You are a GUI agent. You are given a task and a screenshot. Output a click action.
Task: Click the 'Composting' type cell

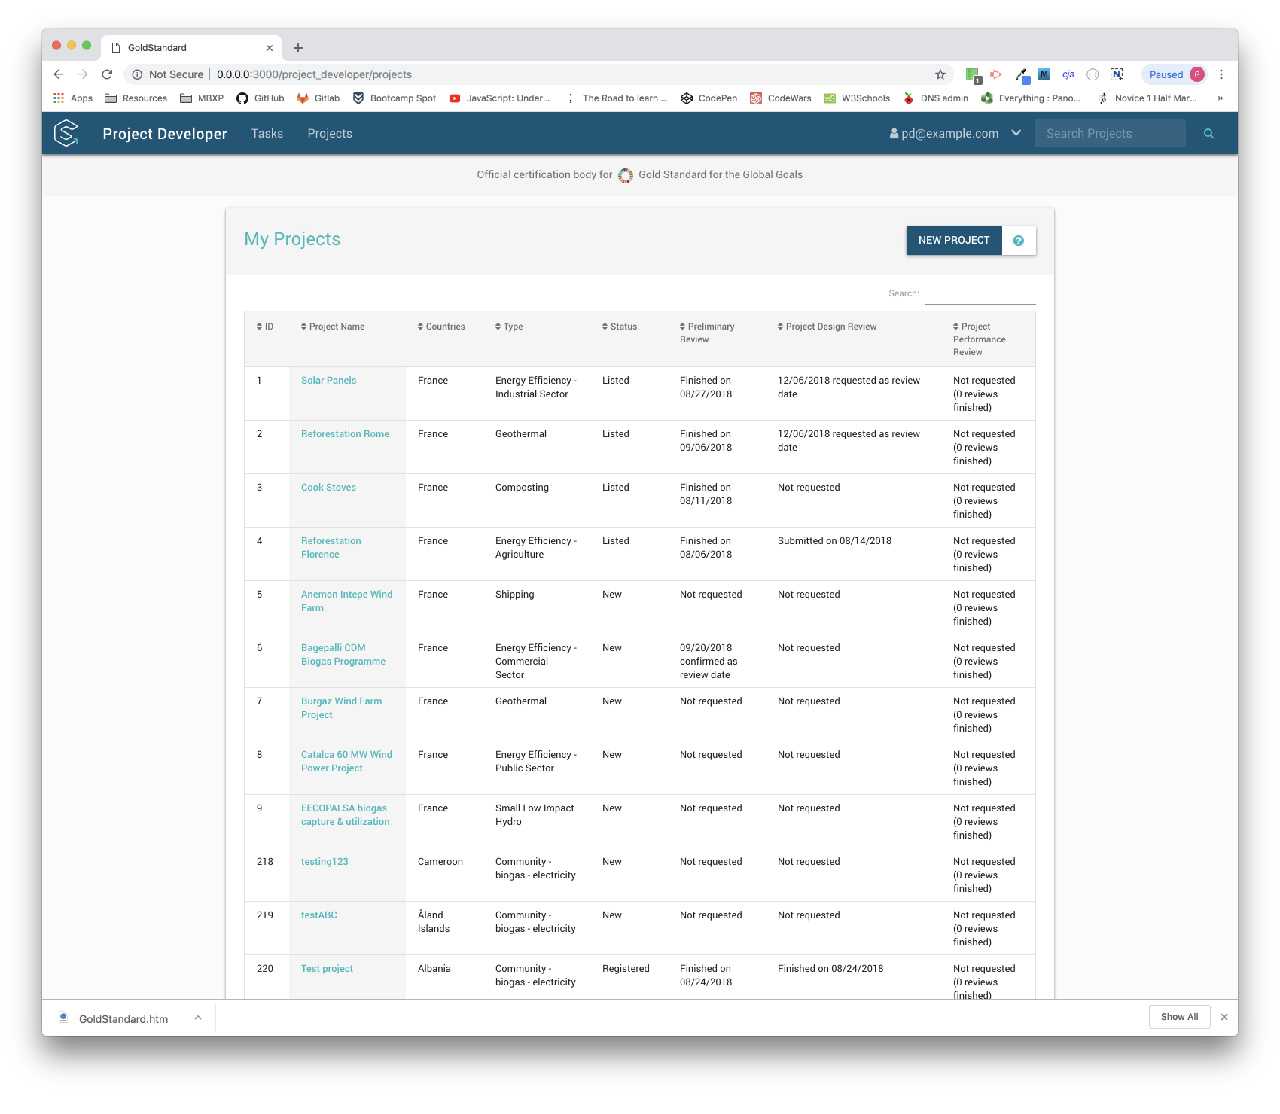tap(522, 488)
